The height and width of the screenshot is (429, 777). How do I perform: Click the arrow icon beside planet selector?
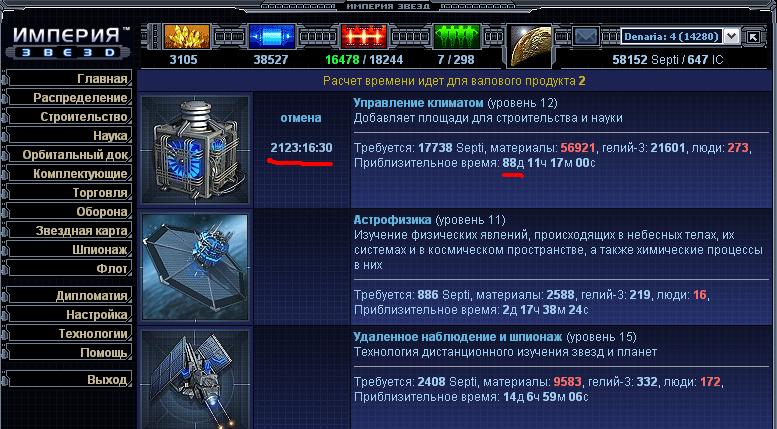[x=753, y=37]
